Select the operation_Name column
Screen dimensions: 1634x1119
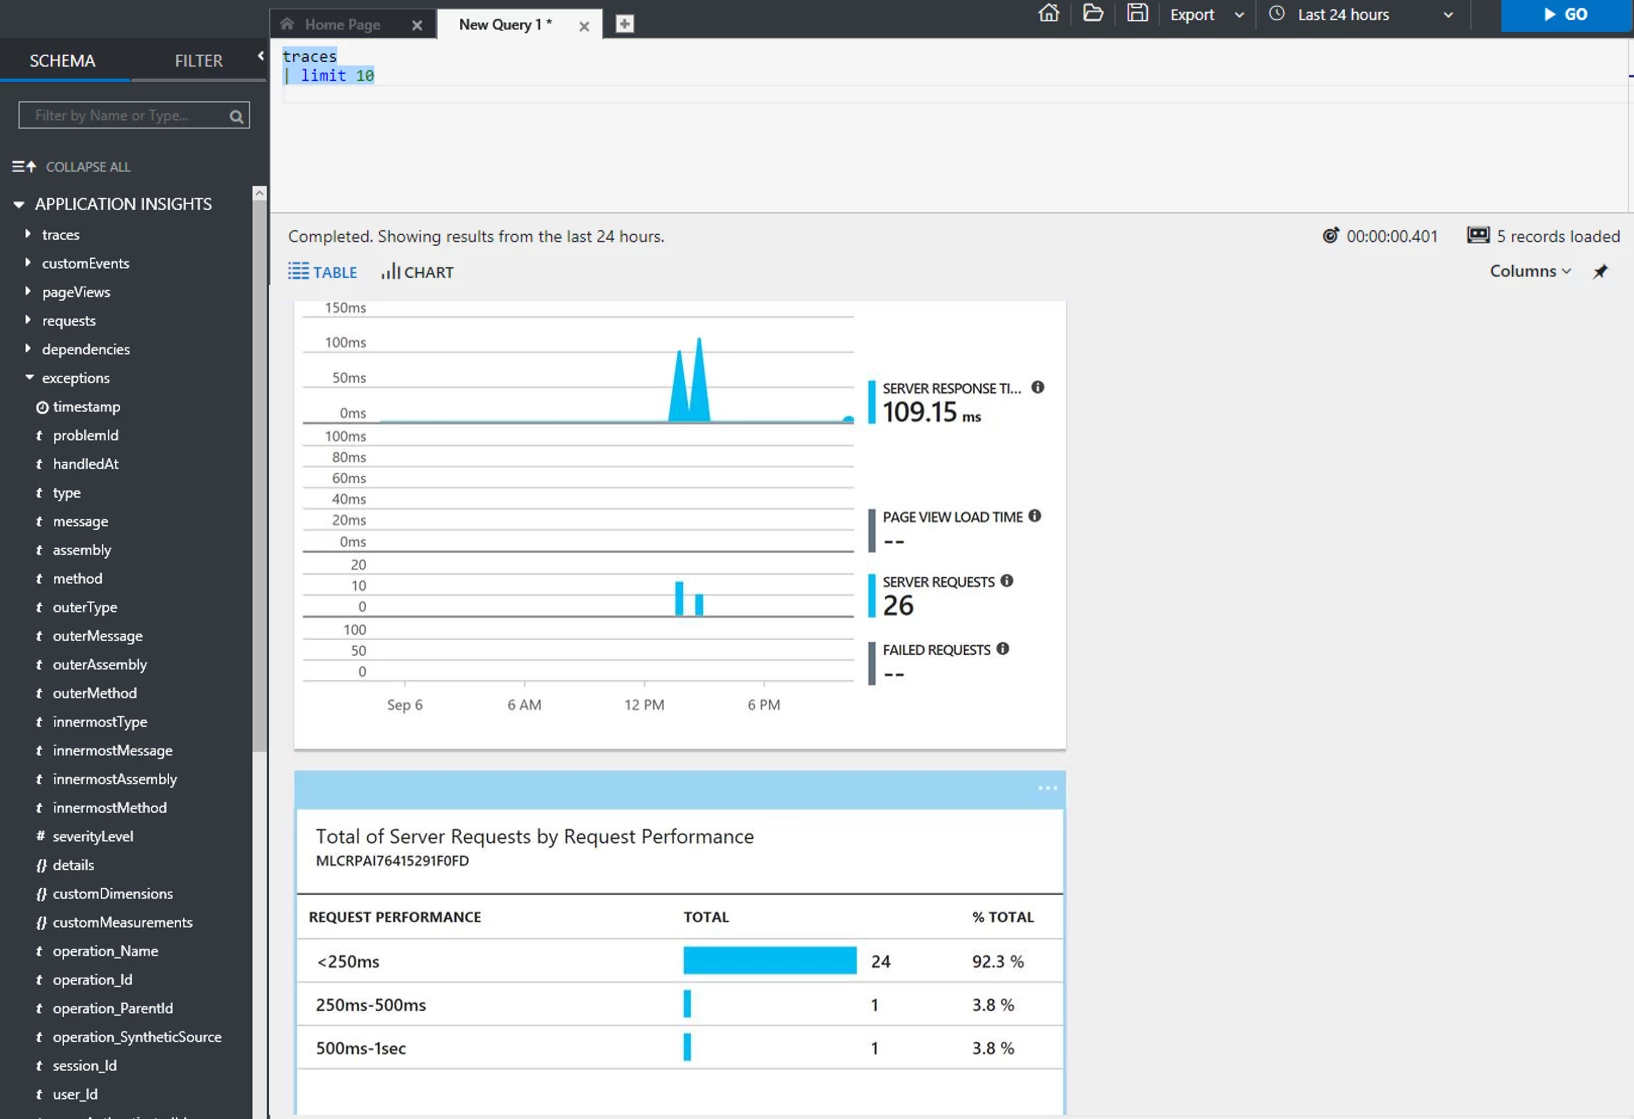(x=106, y=951)
